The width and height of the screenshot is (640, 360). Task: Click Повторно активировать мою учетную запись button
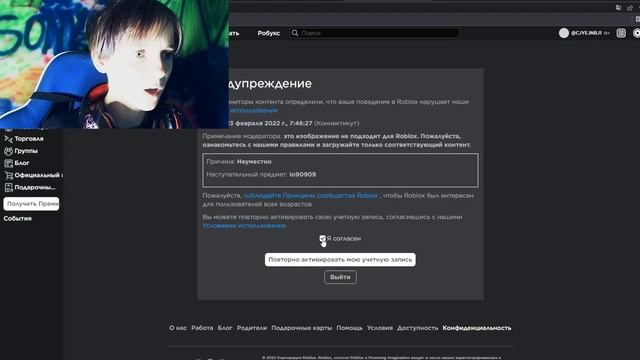340,260
